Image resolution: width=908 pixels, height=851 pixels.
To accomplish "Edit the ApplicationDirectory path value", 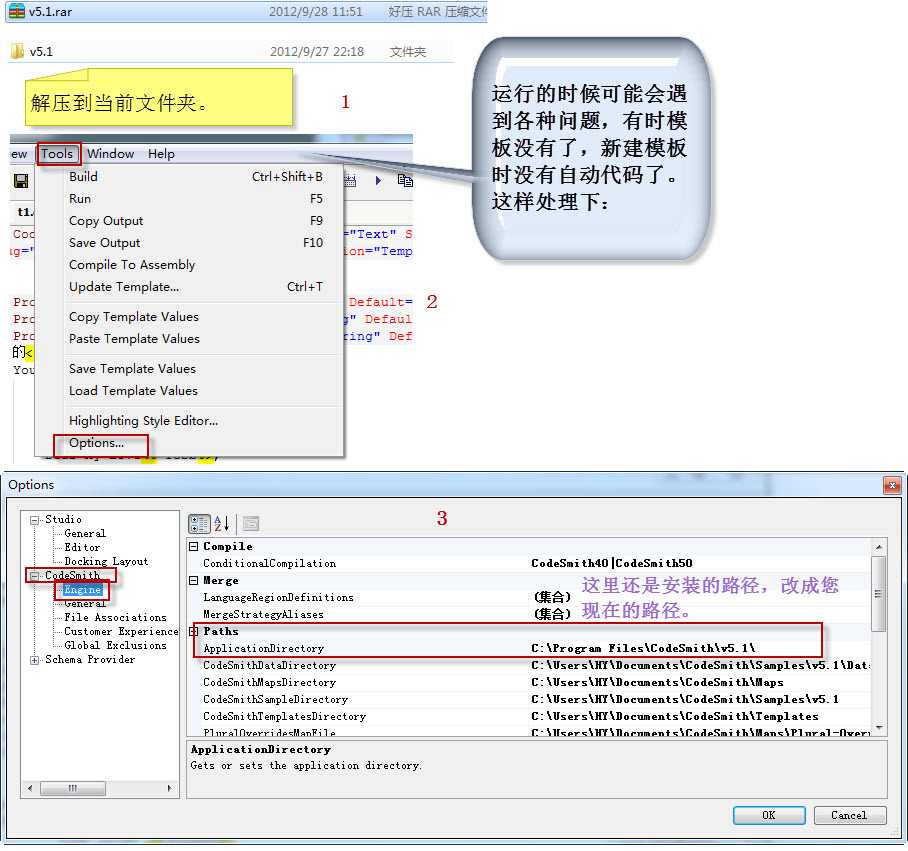I will [698, 648].
